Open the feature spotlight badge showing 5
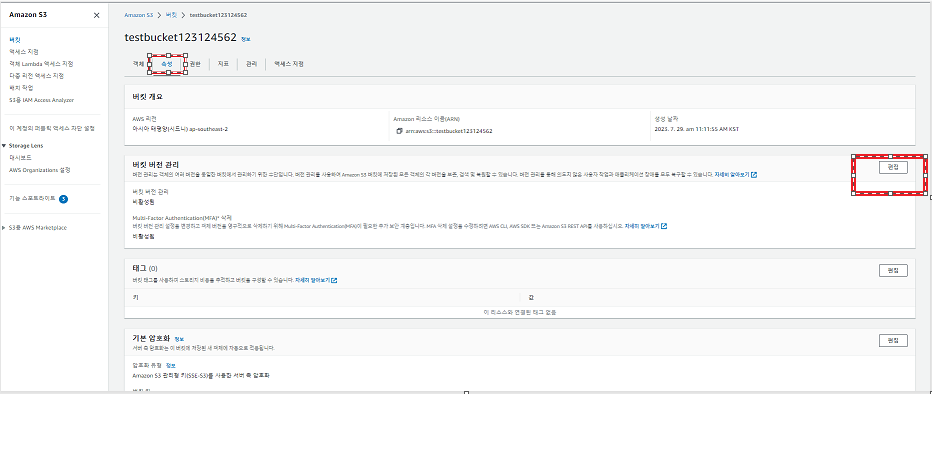 [x=64, y=199]
